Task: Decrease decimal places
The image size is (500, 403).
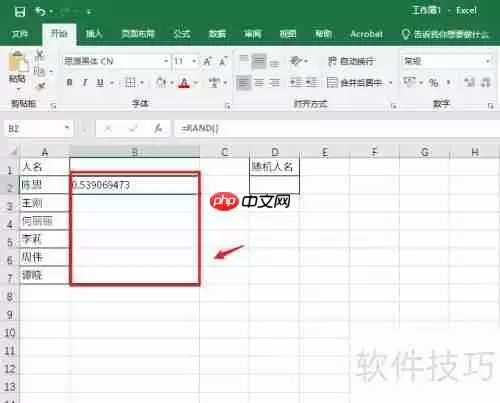Action: [x=486, y=82]
